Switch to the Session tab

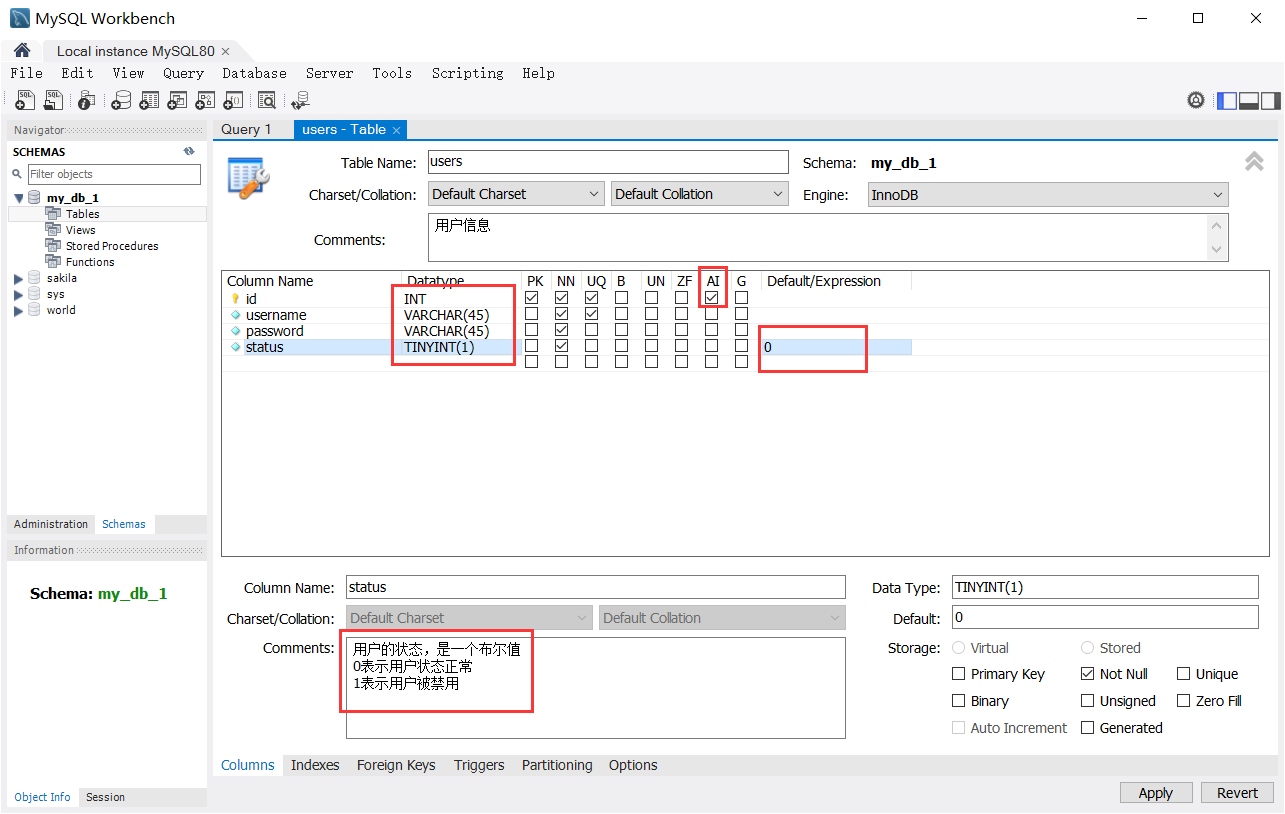point(105,797)
